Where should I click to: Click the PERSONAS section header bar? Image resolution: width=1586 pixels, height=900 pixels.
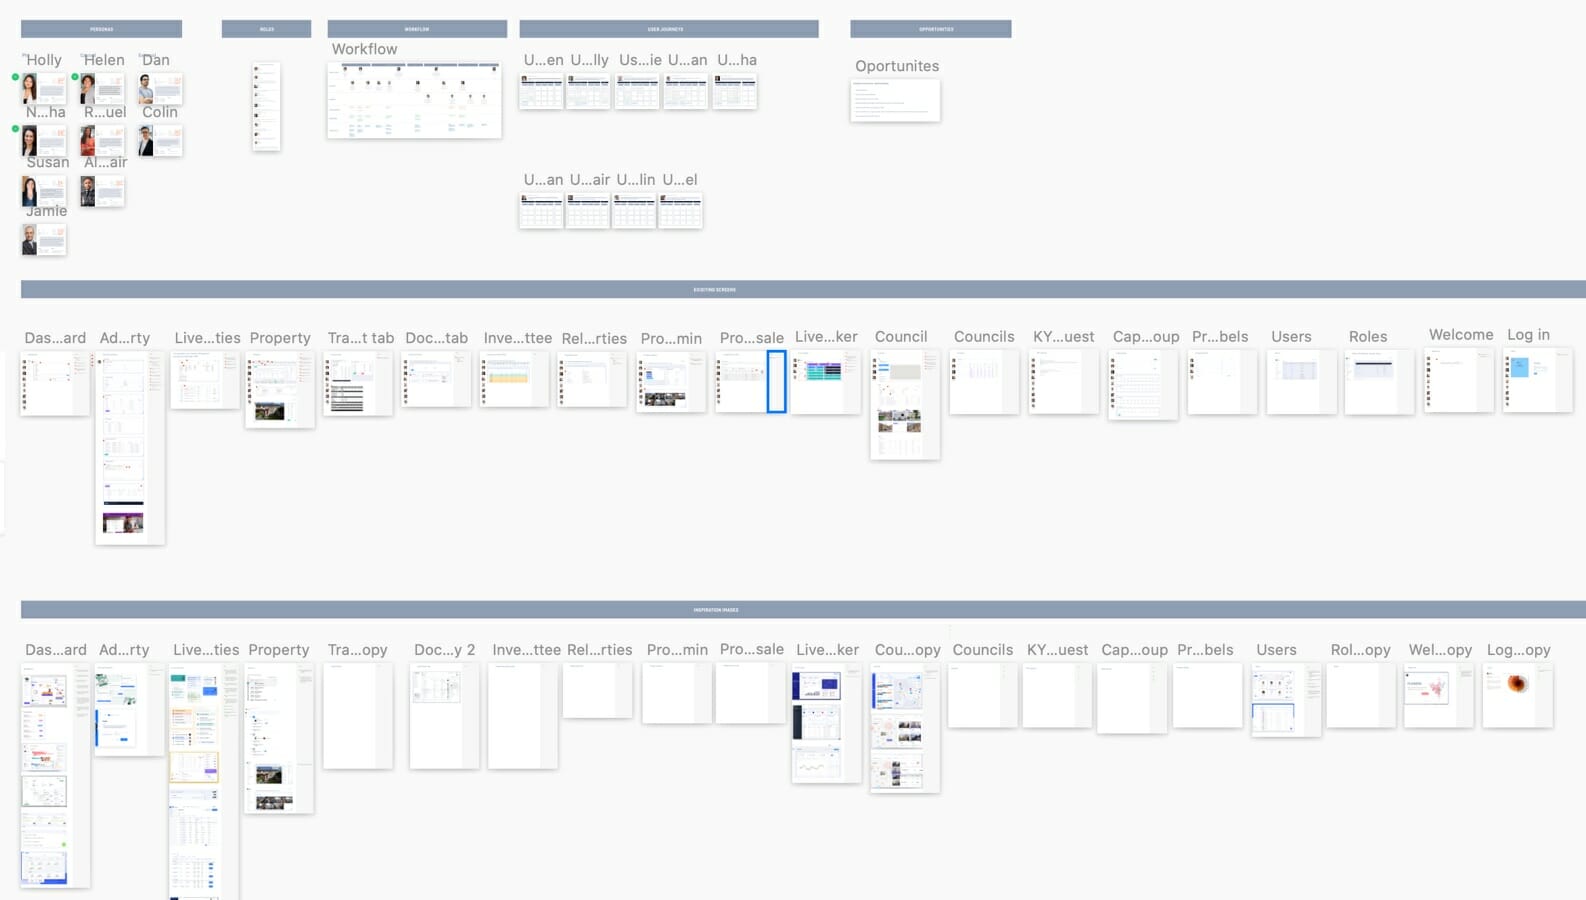point(101,29)
